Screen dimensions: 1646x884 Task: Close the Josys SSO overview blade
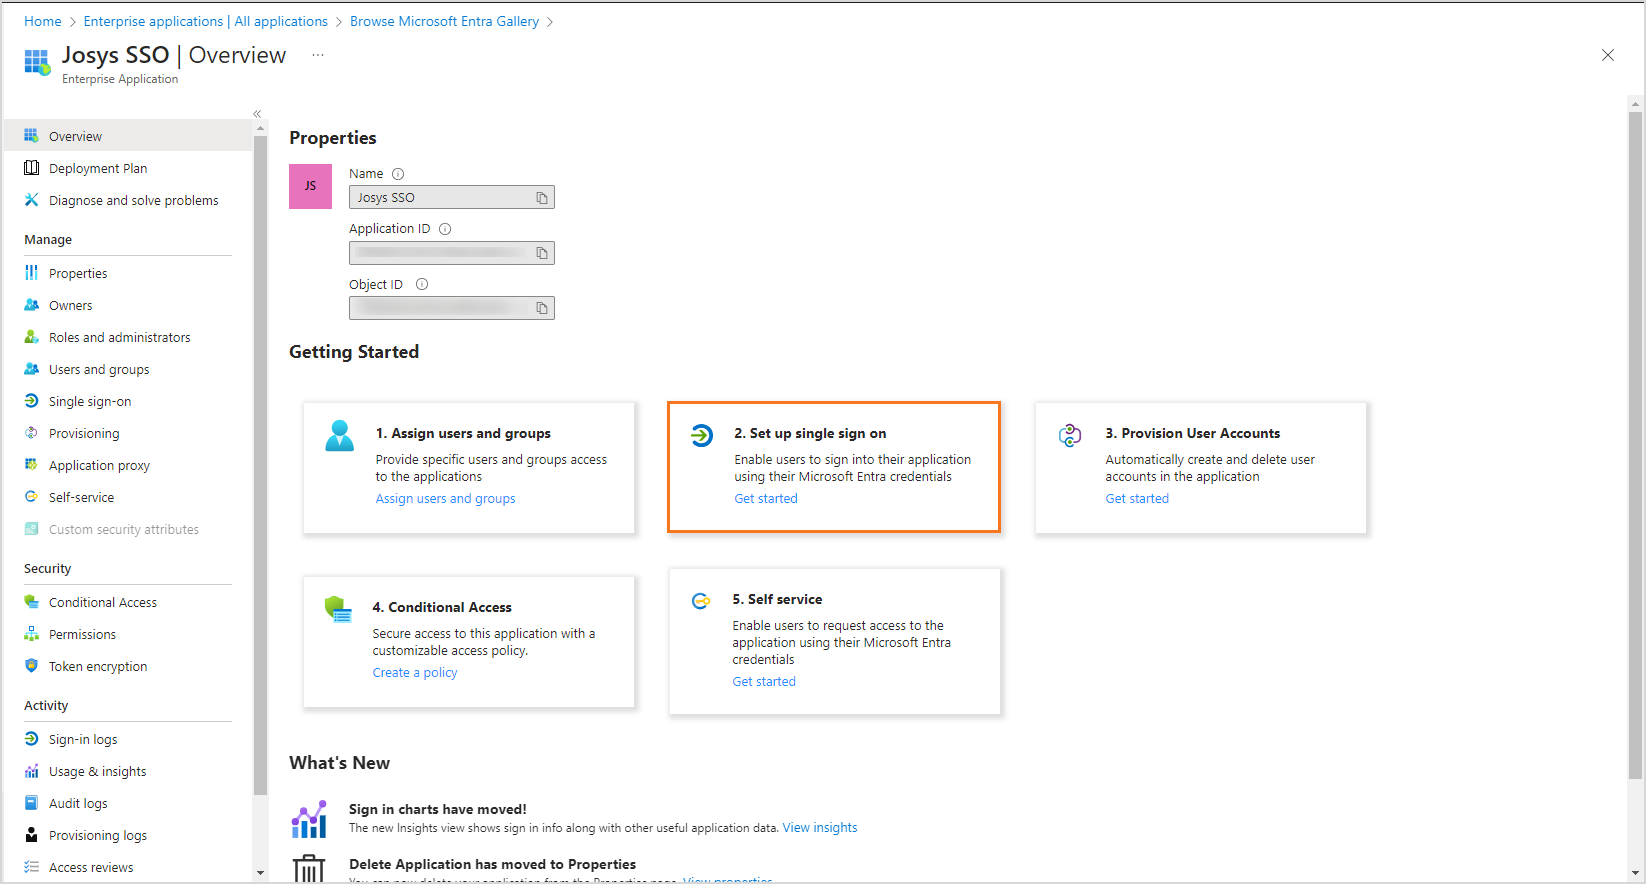pyautogui.click(x=1608, y=55)
